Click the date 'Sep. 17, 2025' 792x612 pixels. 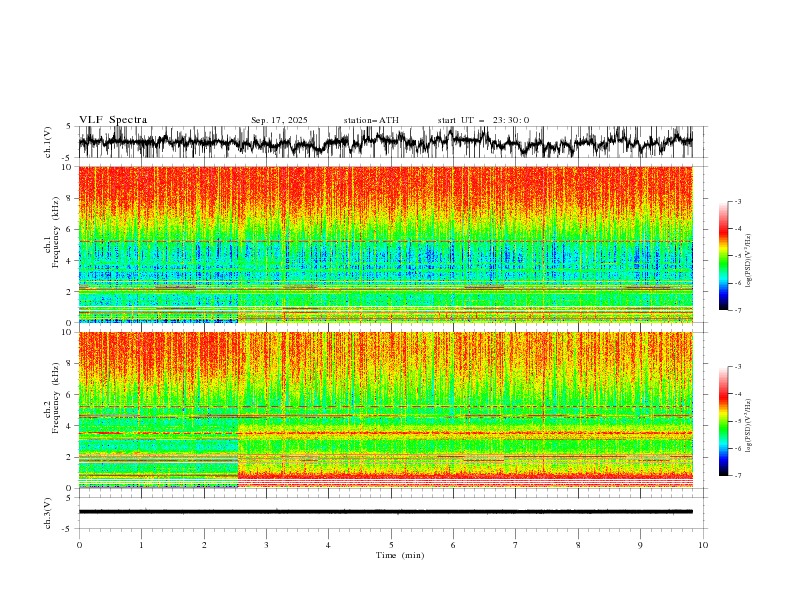279,120
